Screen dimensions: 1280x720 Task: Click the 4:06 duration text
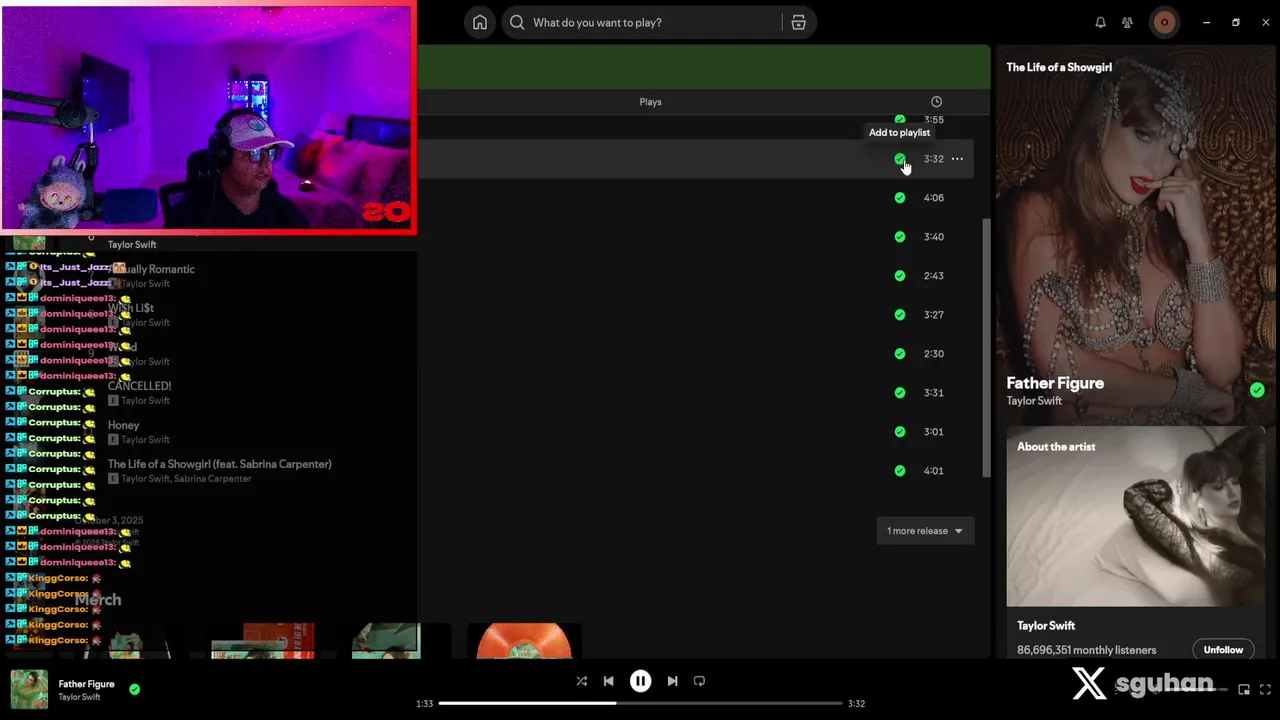pyautogui.click(x=933, y=198)
